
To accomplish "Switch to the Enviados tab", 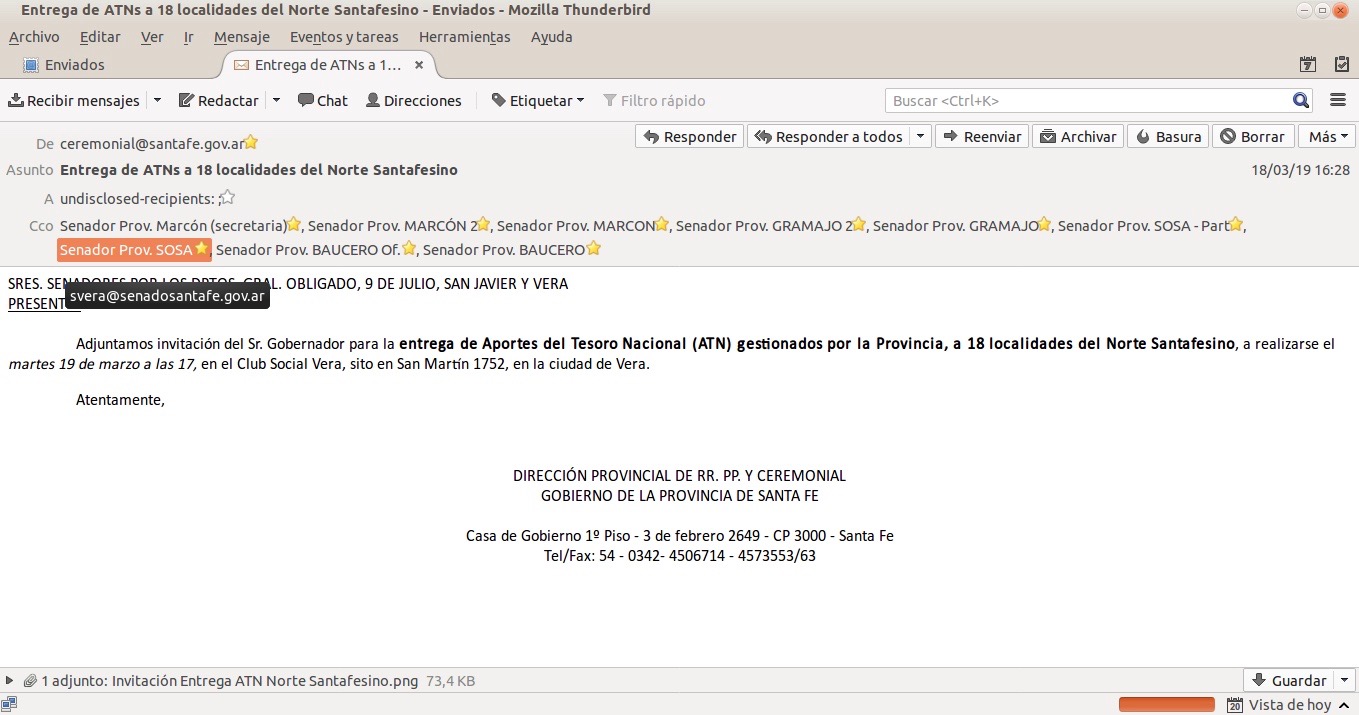I will tap(75, 65).
